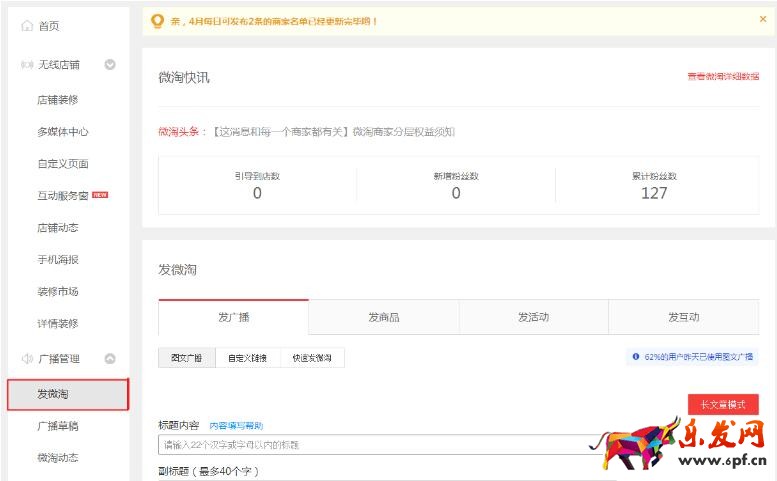
Task: Switch to the 发商品 tab
Action: point(383,317)
